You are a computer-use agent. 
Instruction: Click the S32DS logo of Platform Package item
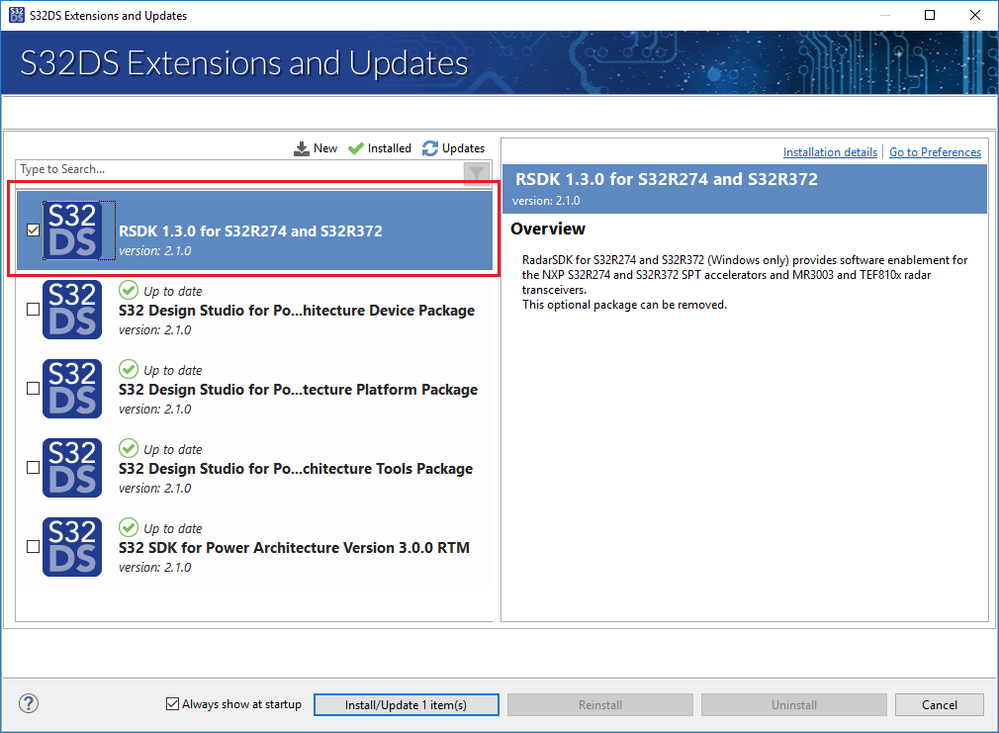(x=73, y=388)
